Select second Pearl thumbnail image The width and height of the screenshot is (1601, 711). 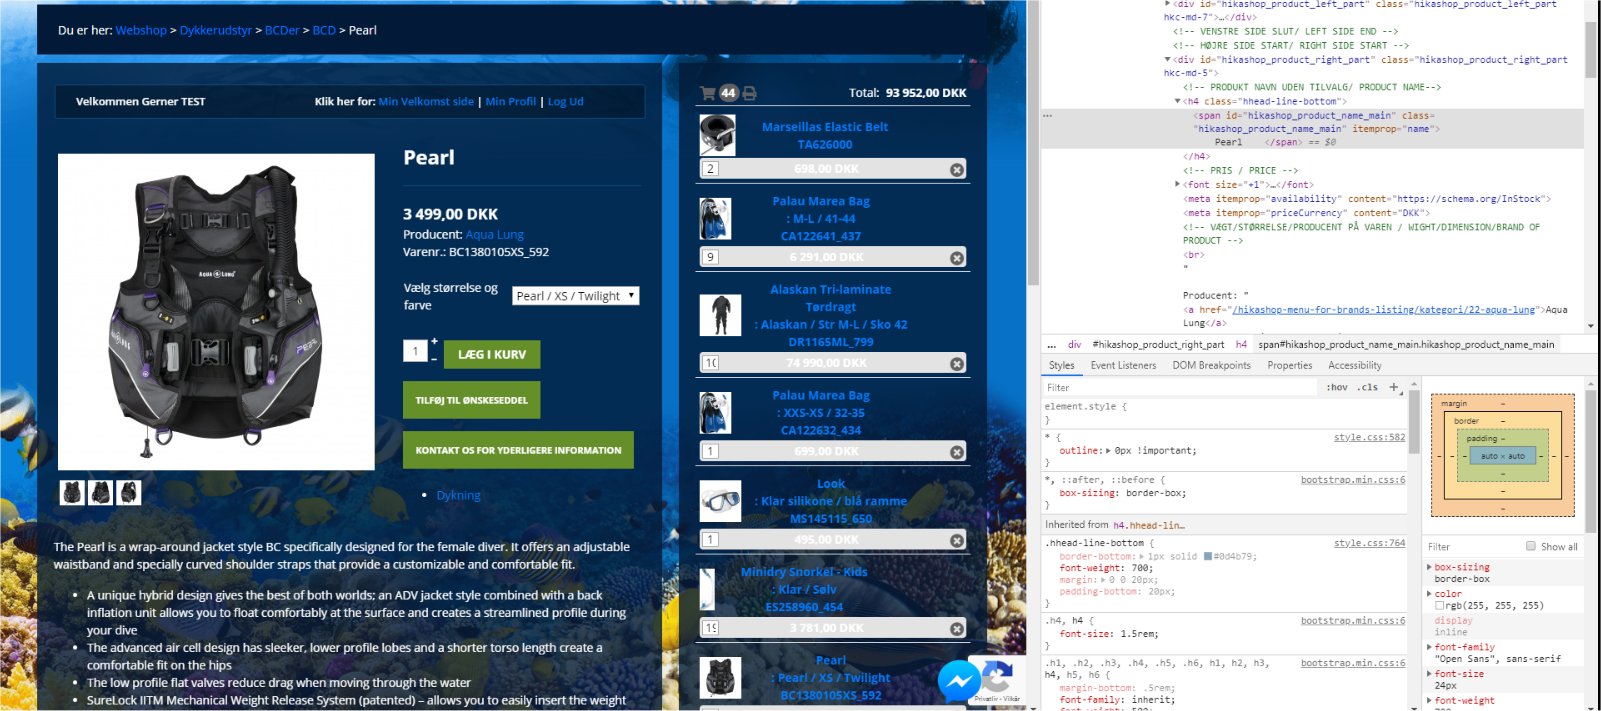coord(101,493)
